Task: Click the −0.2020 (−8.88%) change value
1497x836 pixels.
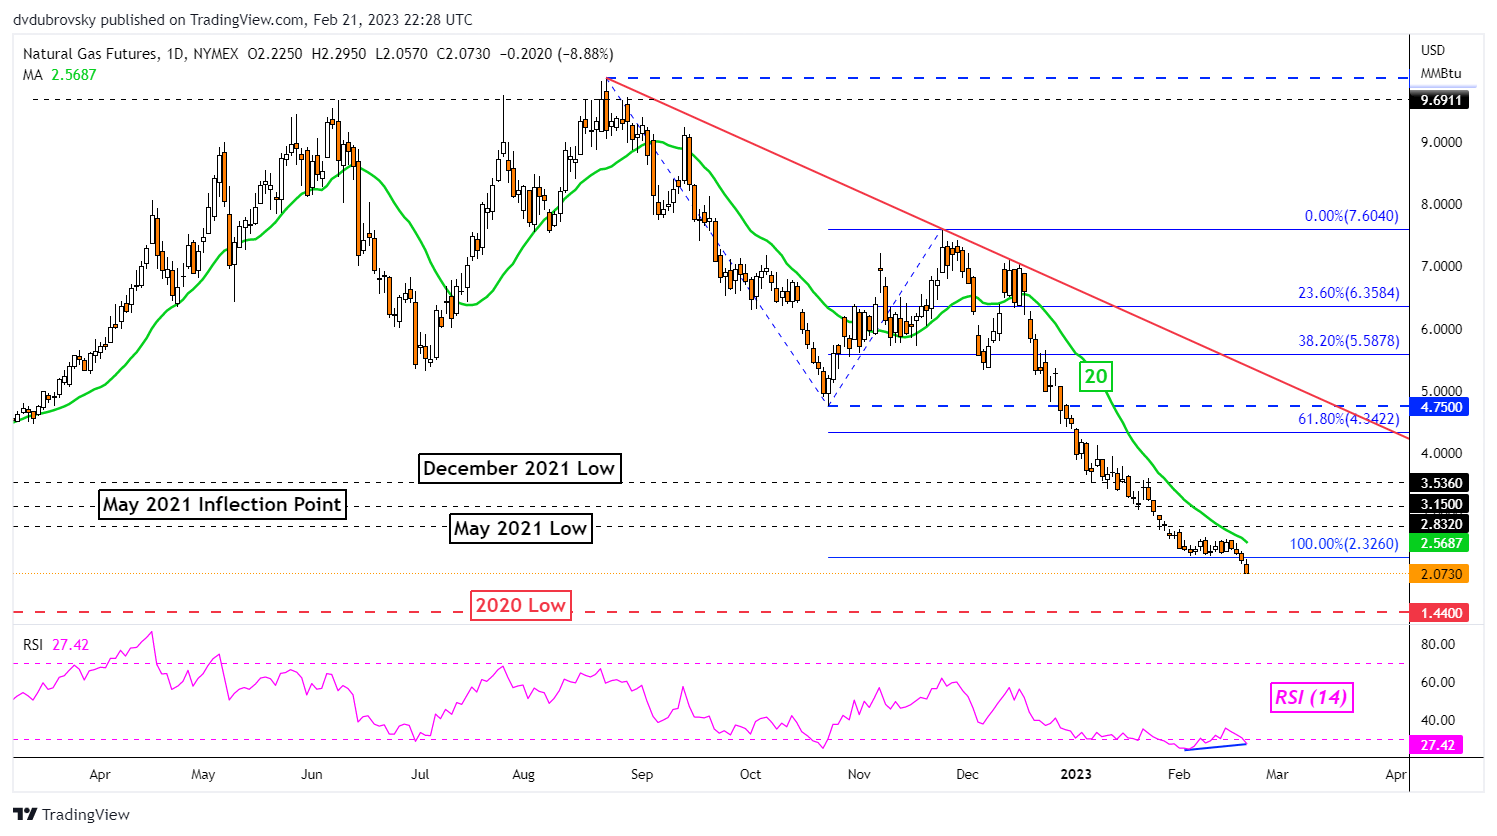Action: coord(556,54)
